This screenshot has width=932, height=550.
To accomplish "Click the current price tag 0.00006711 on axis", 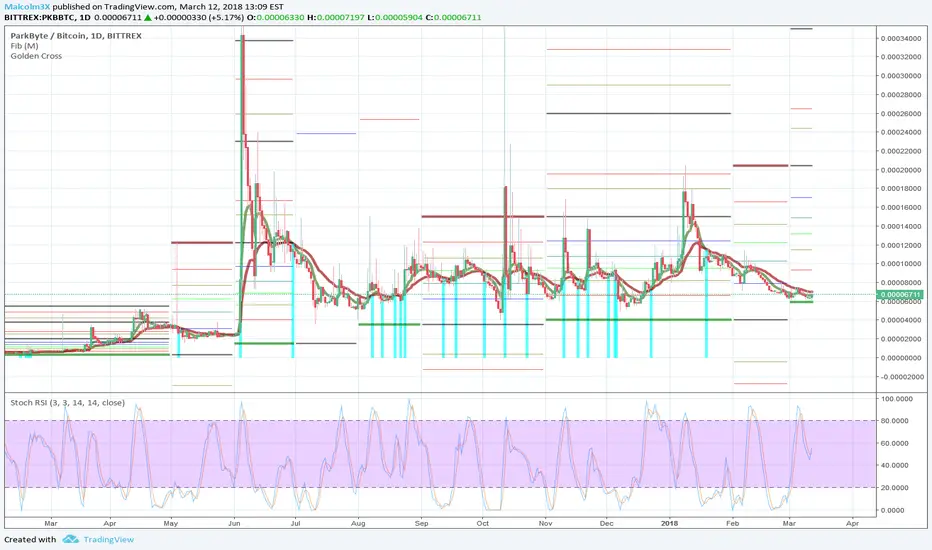I will pyautogui.click(x=900, y=294).
